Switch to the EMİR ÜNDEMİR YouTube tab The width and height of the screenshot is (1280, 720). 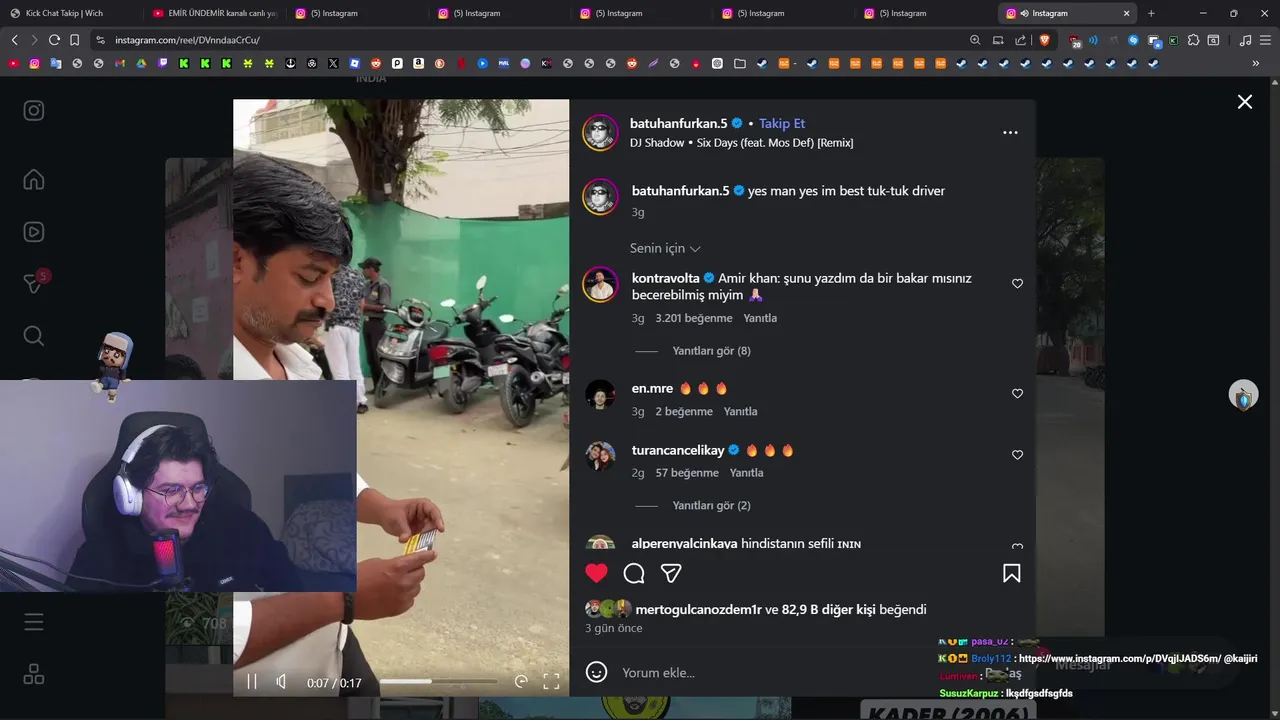215,13
